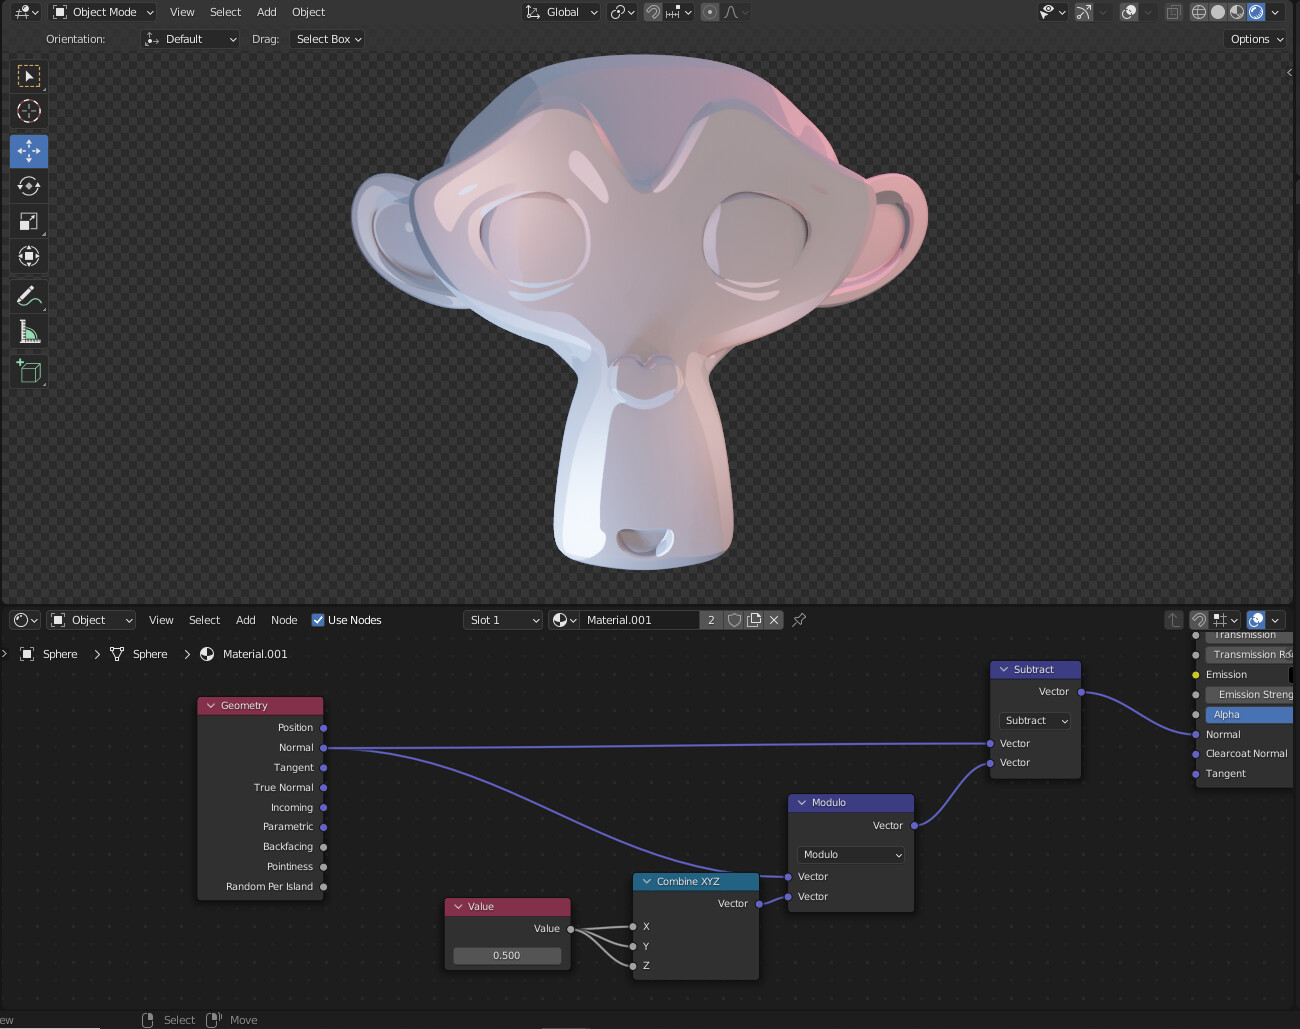Collapse the Geometry node header
Screen dimensions: 1300x1029
[210, 705]
